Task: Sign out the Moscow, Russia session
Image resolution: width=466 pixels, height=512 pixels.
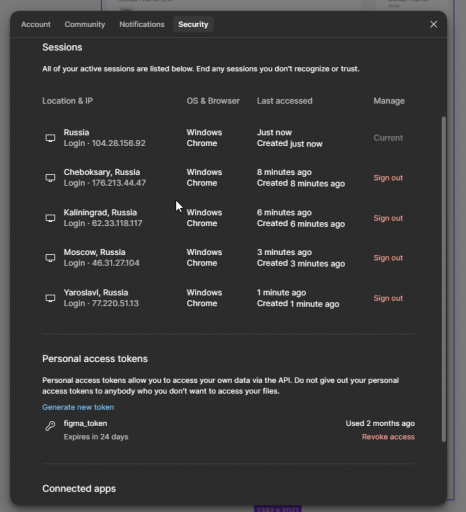Action: pos(388,258)
